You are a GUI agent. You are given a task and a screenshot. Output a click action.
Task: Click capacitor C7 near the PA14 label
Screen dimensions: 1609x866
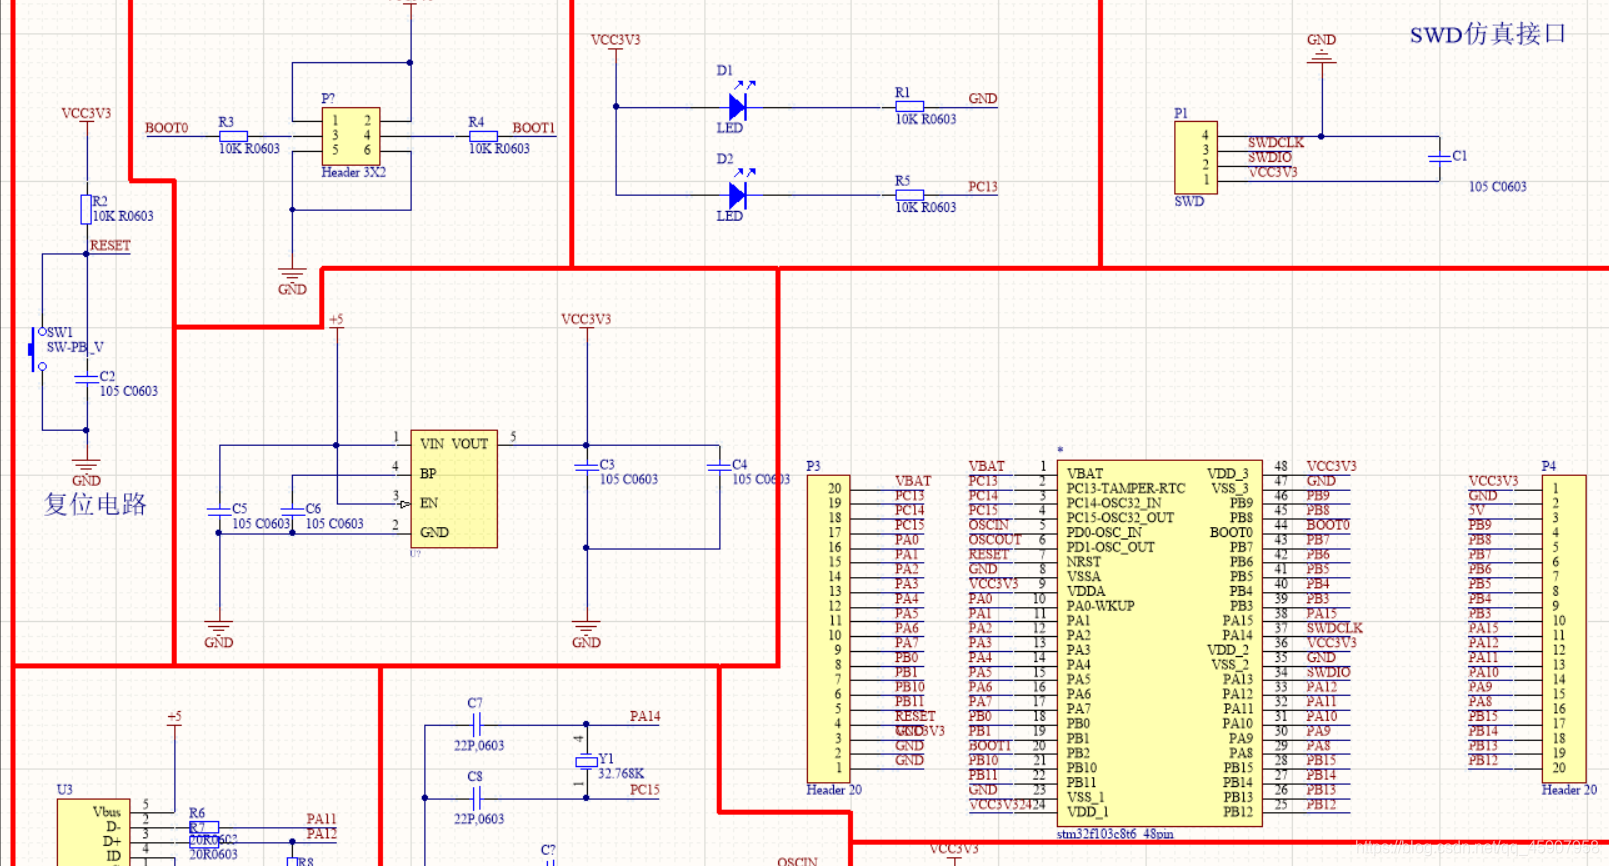click(476, 724)
